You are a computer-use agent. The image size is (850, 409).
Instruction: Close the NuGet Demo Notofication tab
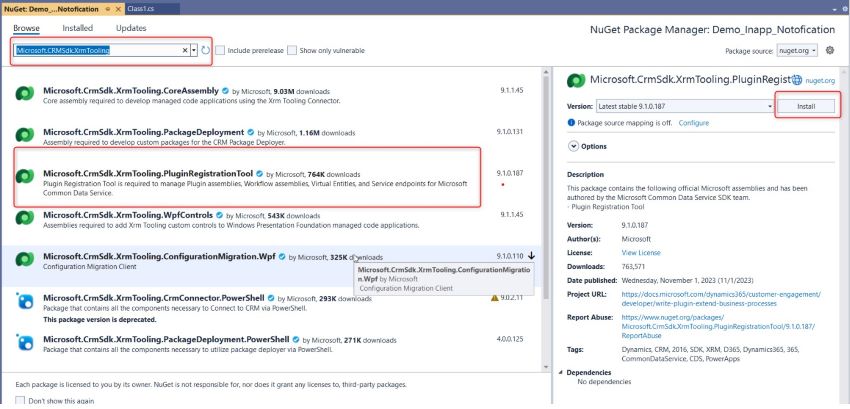(x=118, y=9)
